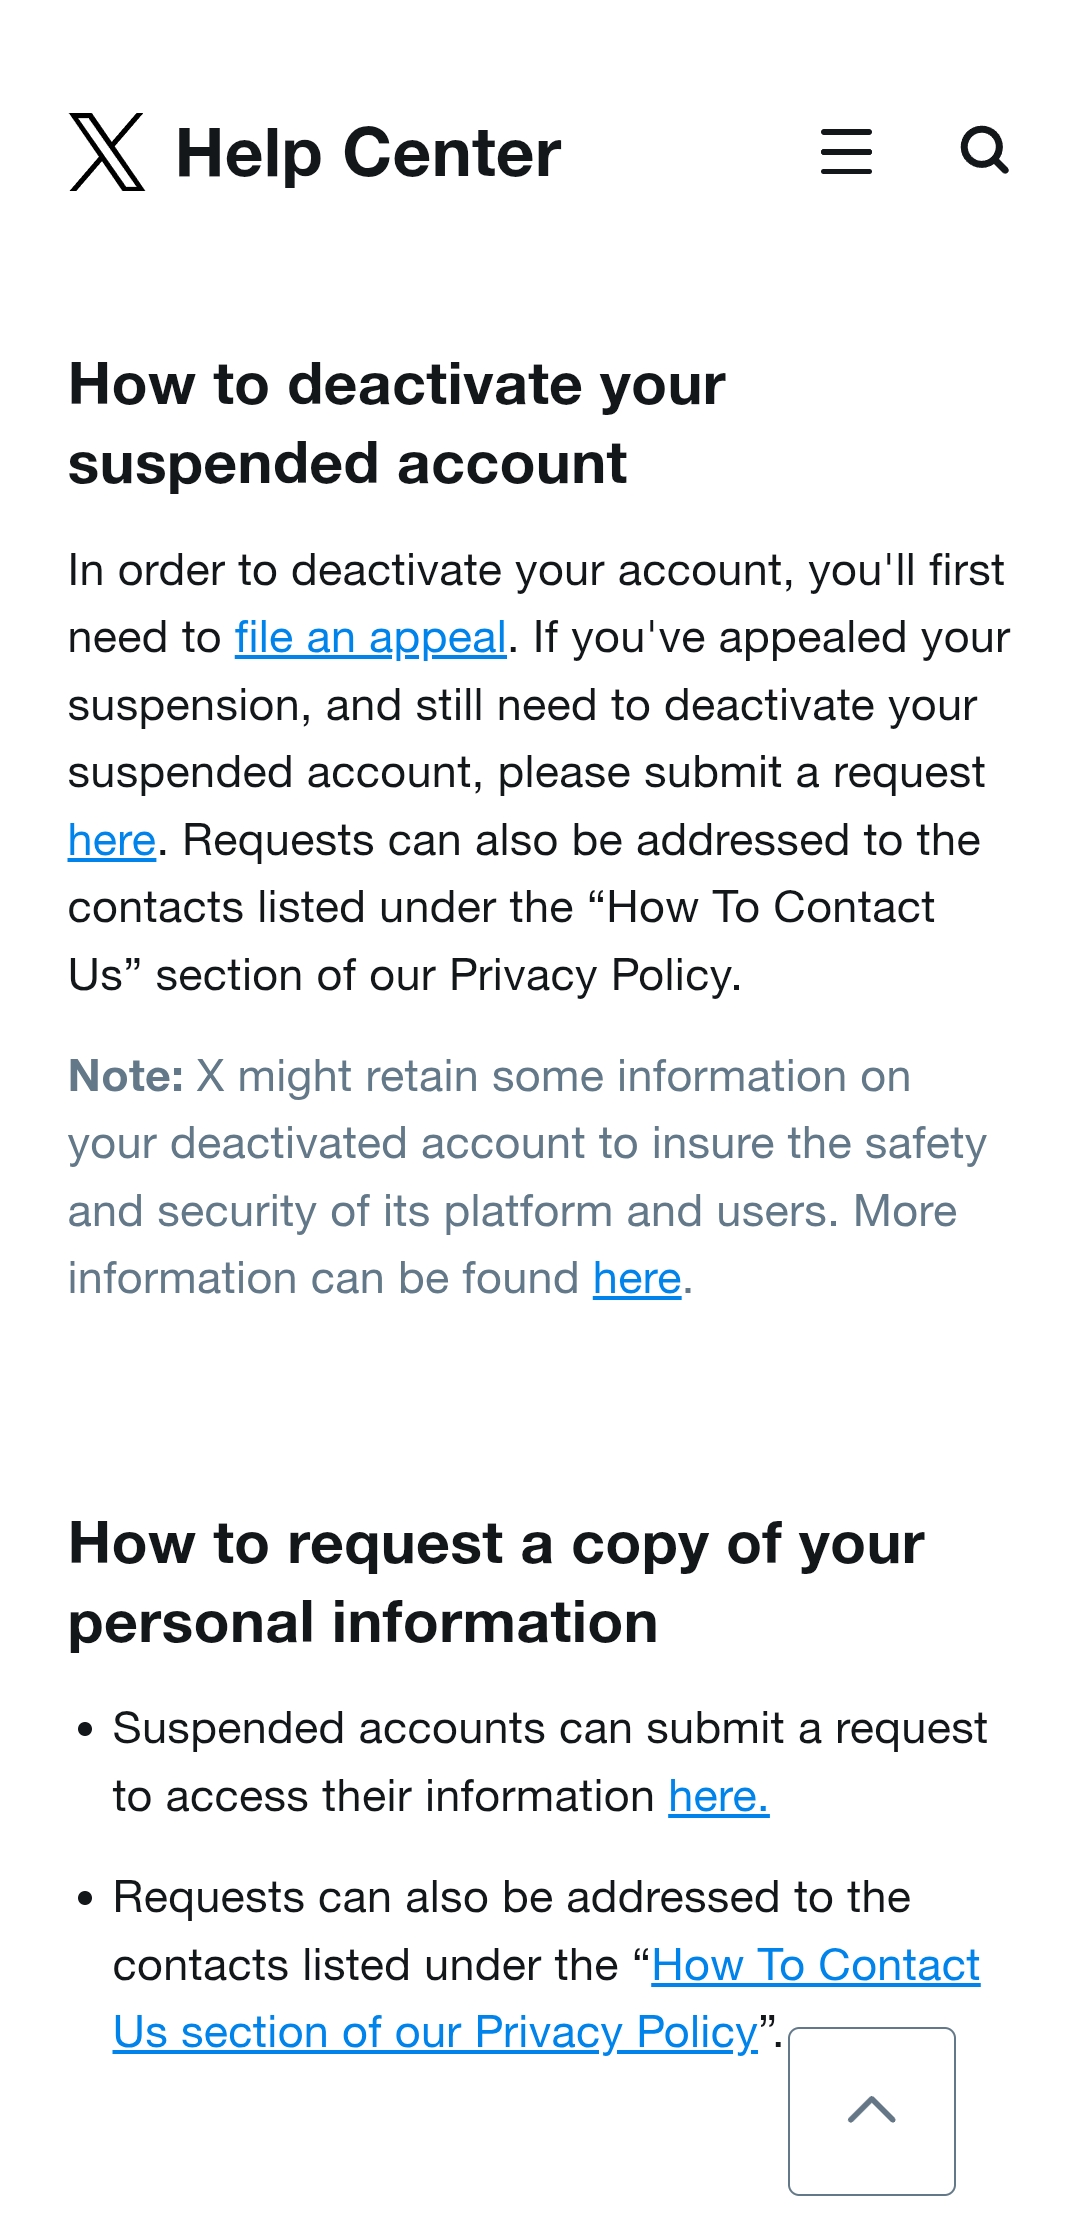Click the X logo icon

(x=107, y=152)
